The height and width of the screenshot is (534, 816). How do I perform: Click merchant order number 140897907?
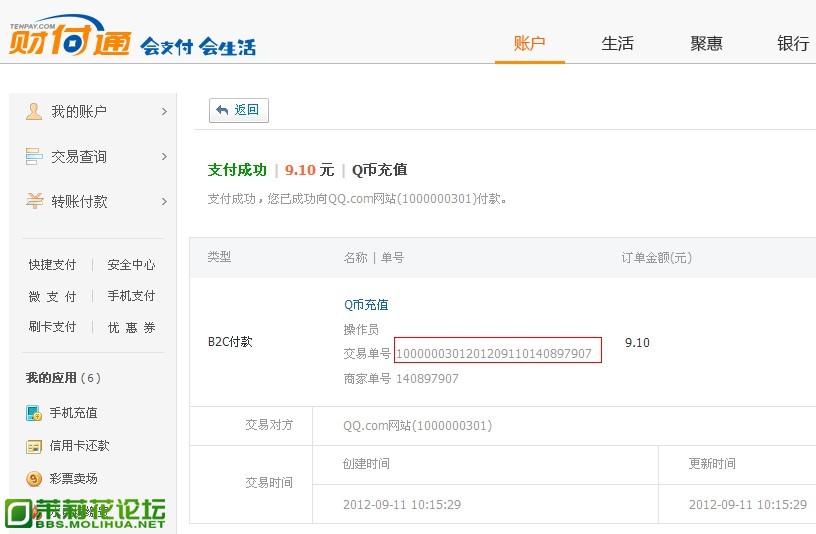coord(427,378)
